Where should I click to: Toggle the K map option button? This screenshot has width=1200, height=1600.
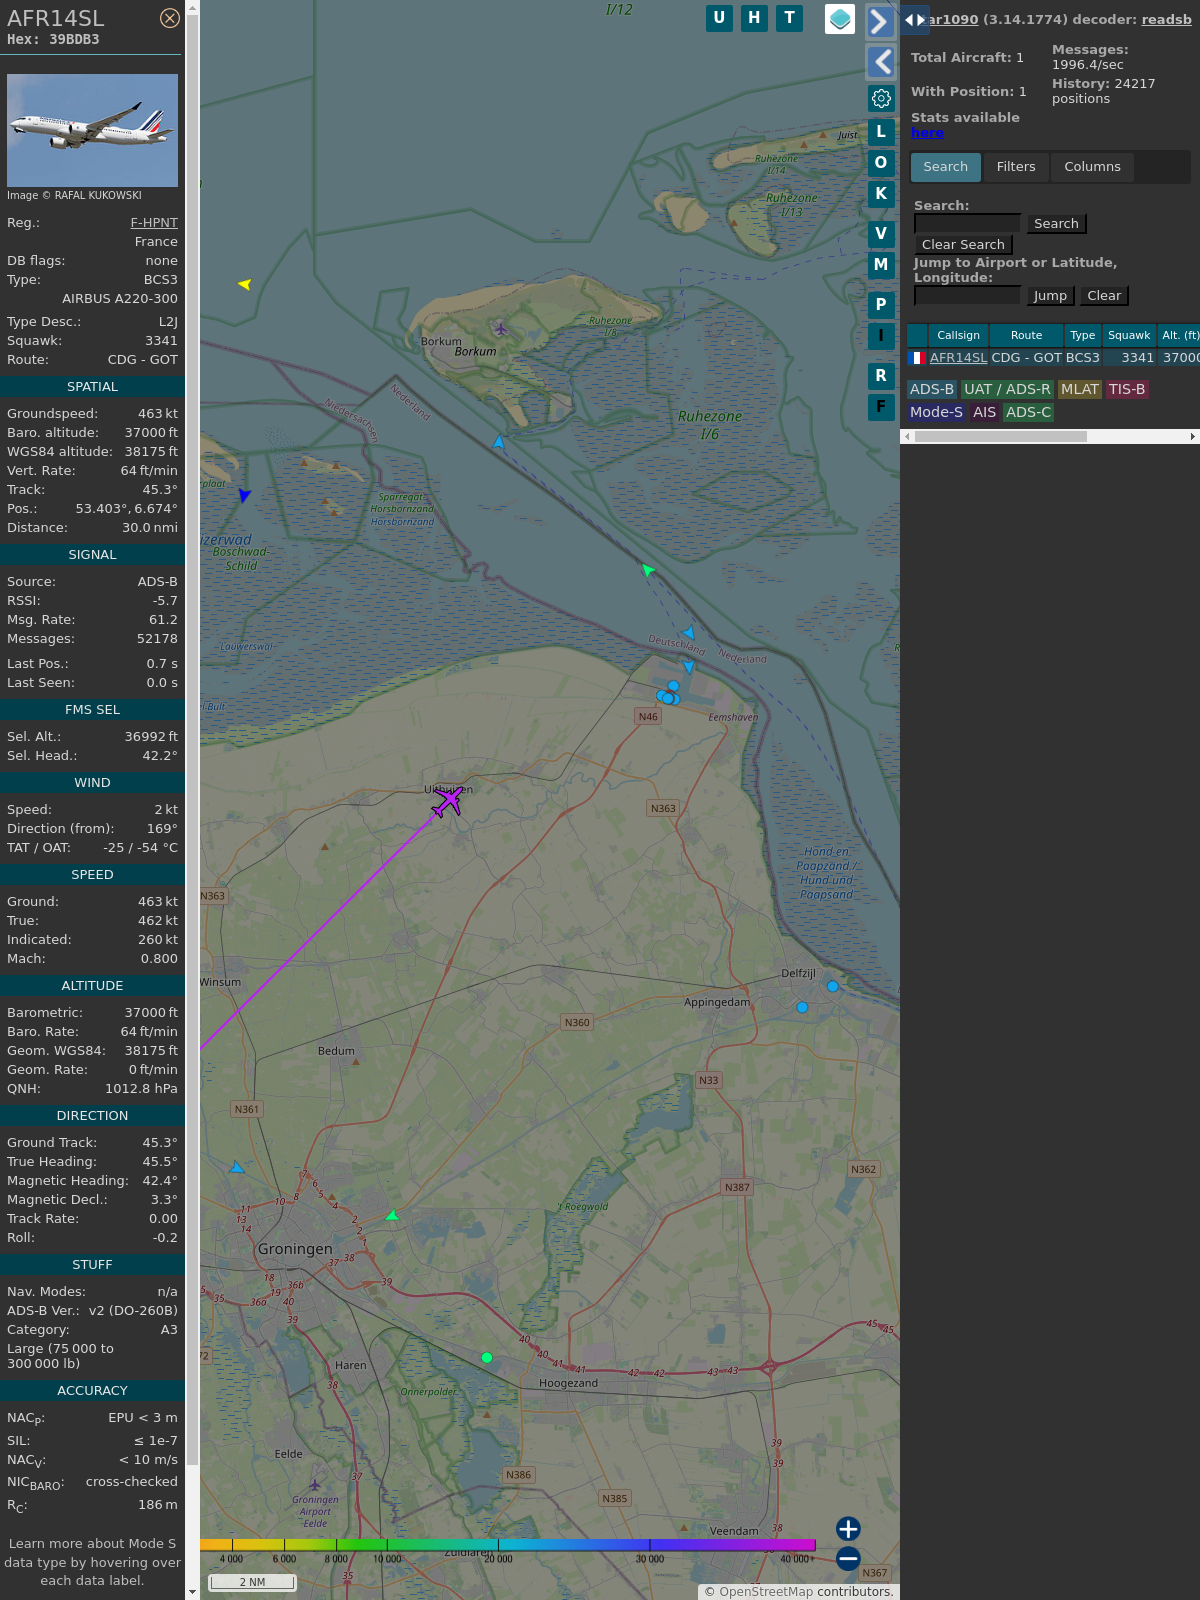pos(881,194)
